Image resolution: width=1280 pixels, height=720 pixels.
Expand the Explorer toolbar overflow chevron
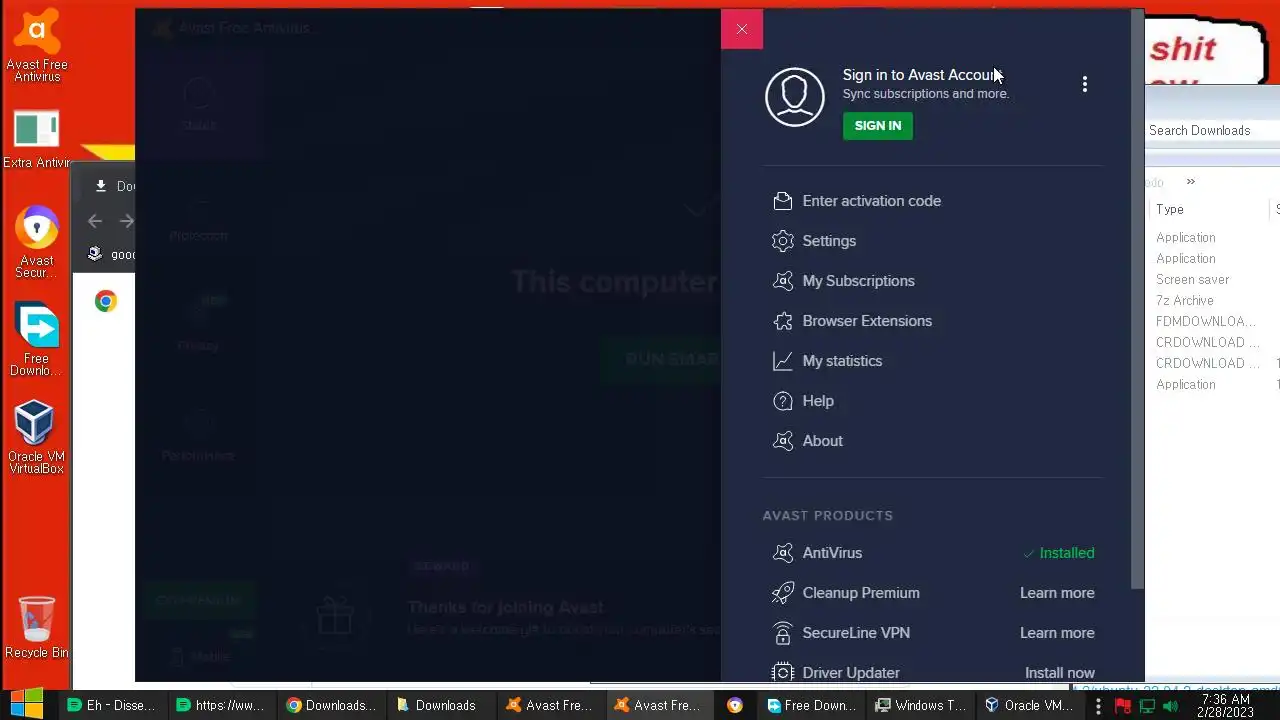point(1190,182)
